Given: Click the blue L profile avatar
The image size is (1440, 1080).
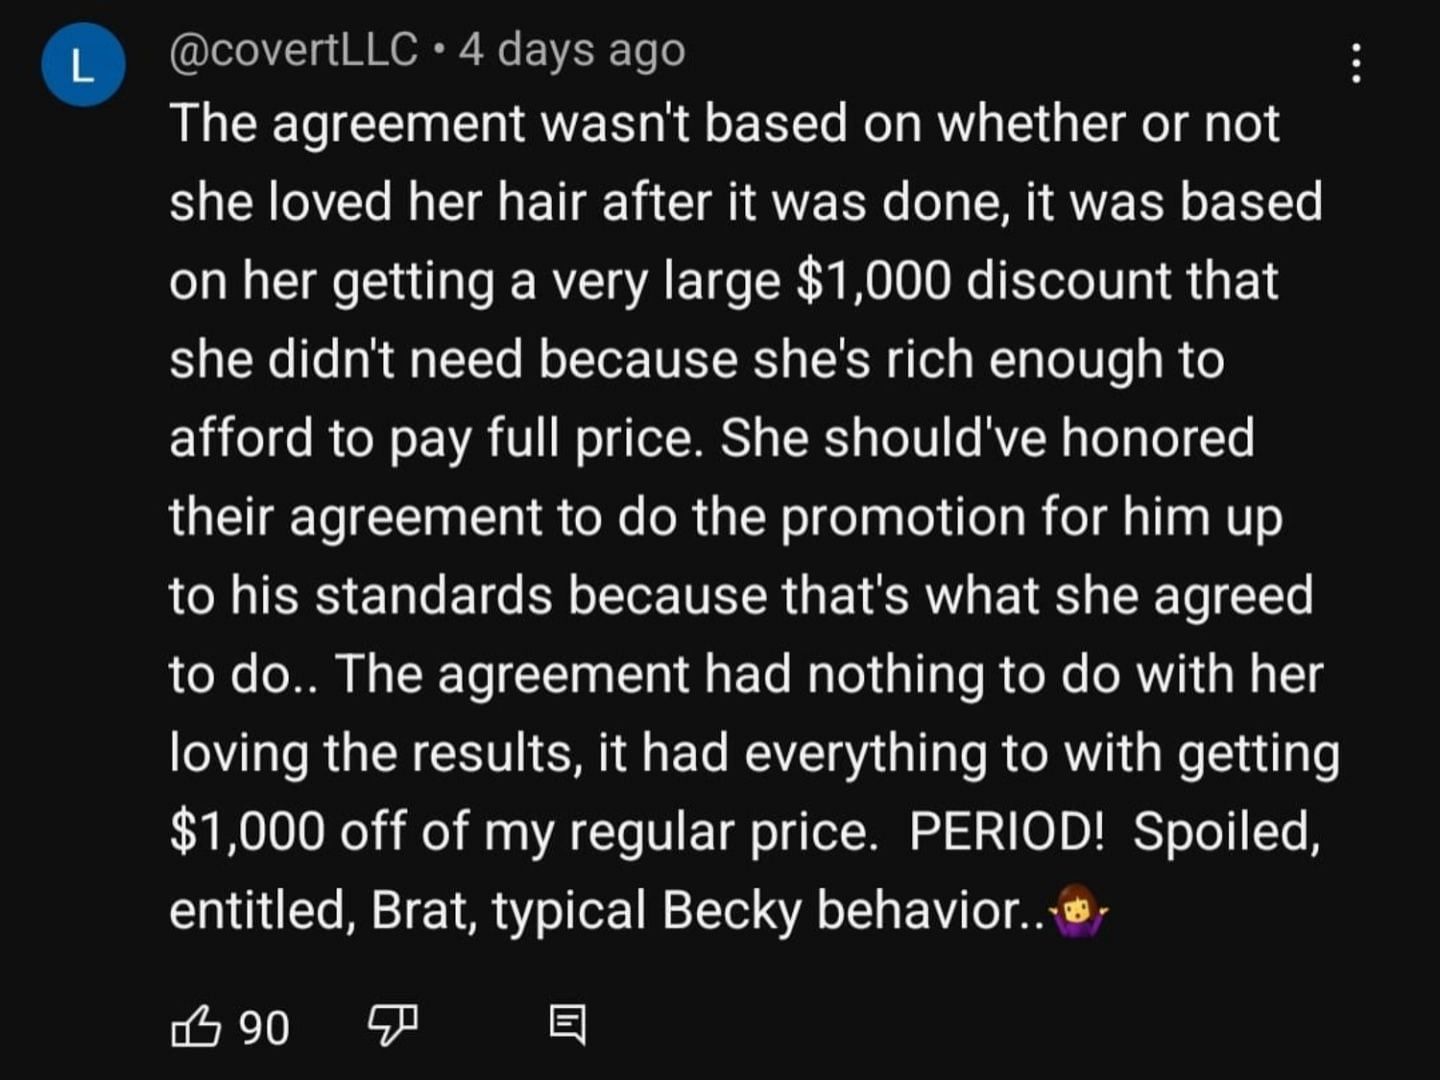Looking at the screenshot, I should pos(83,65).
